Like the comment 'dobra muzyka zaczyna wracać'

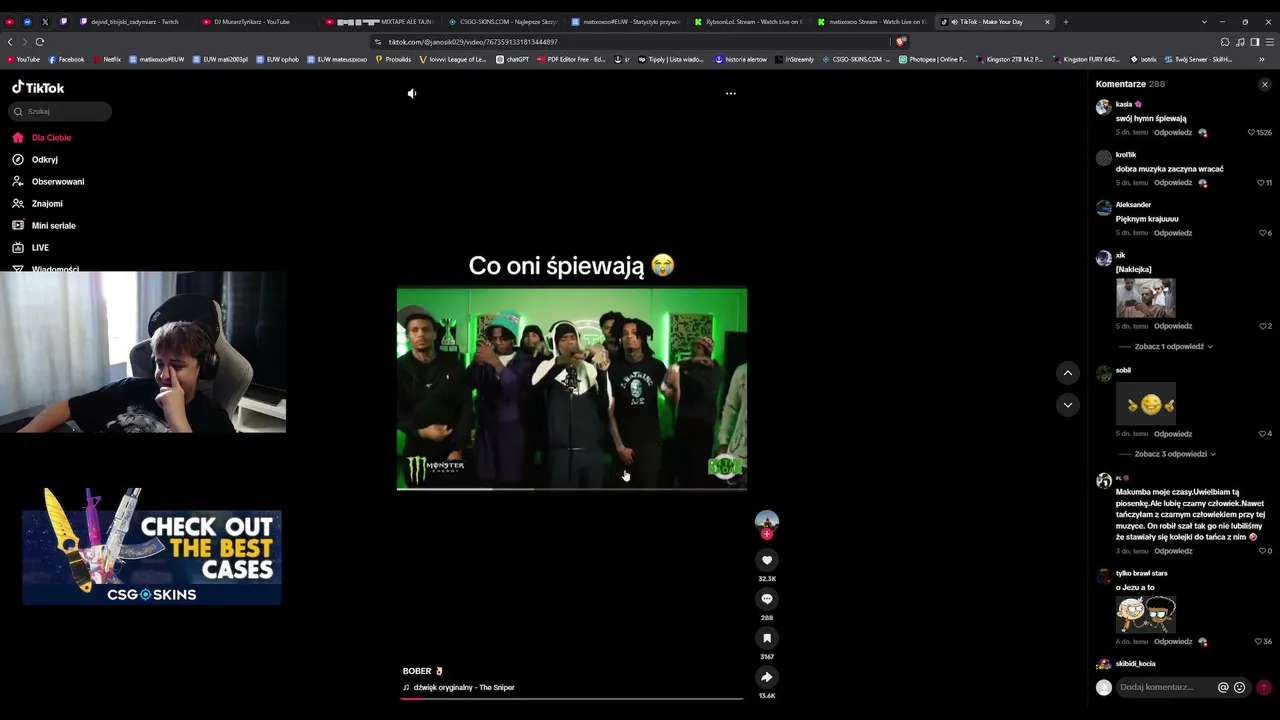tap(1262, 183)
